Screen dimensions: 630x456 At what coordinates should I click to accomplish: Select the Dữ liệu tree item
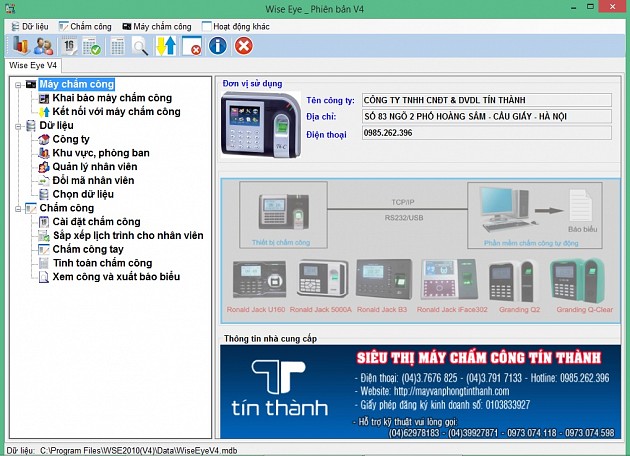coord(56,125)
